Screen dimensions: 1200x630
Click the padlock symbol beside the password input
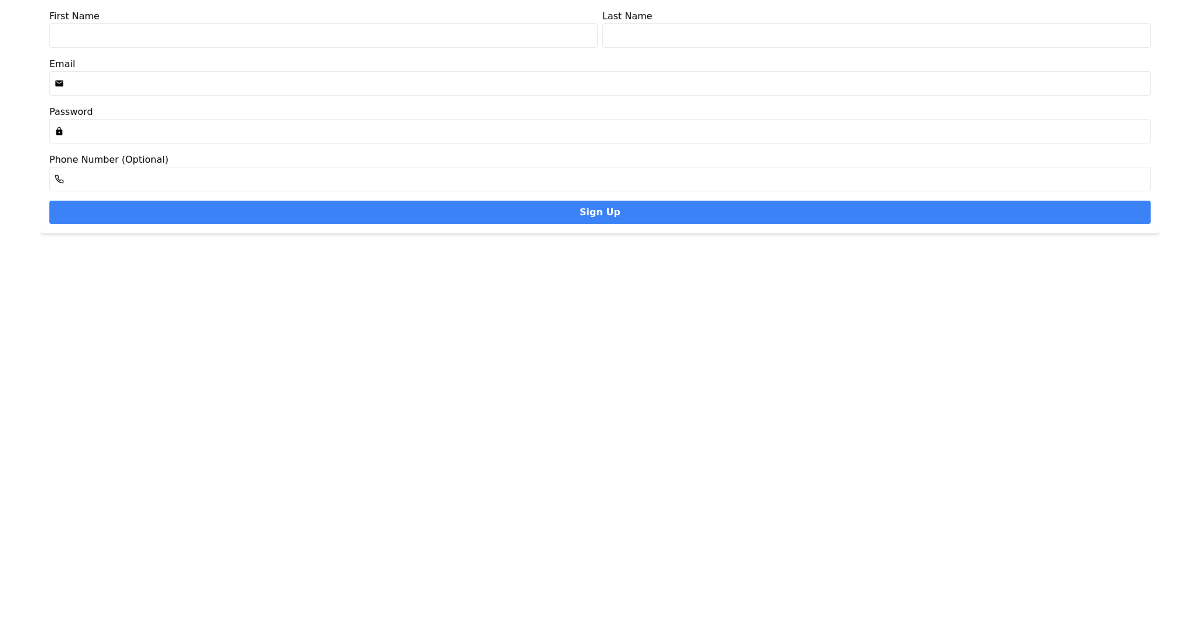[x=59, y=131]
